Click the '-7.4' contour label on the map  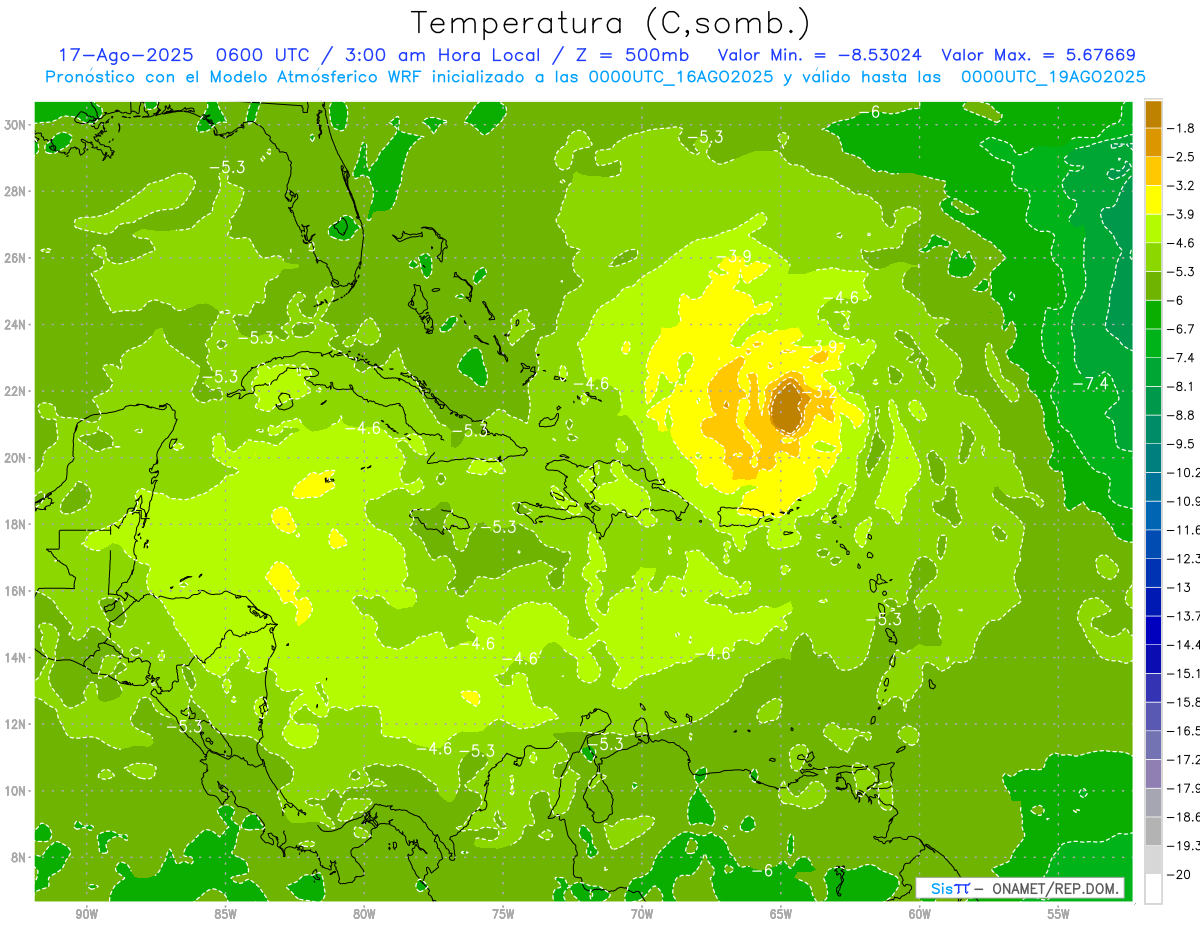[x=1090, y=383]
